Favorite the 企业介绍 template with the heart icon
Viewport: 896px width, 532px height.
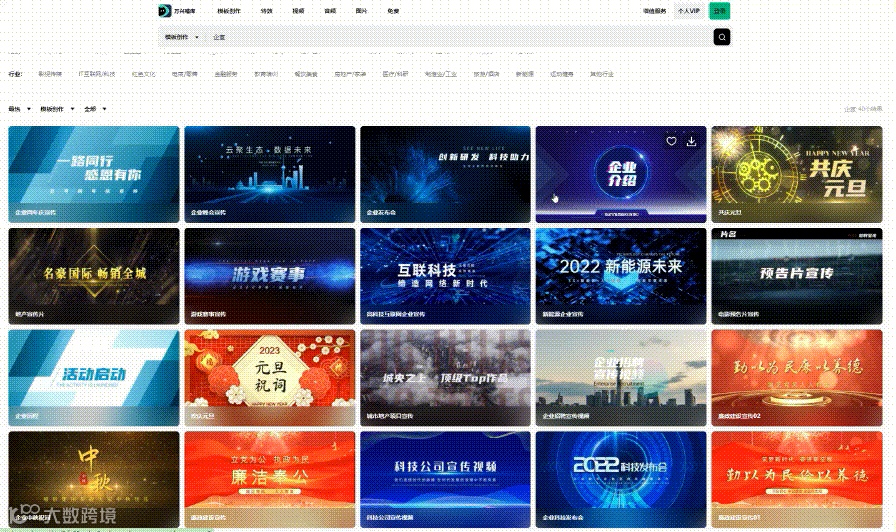671,141
